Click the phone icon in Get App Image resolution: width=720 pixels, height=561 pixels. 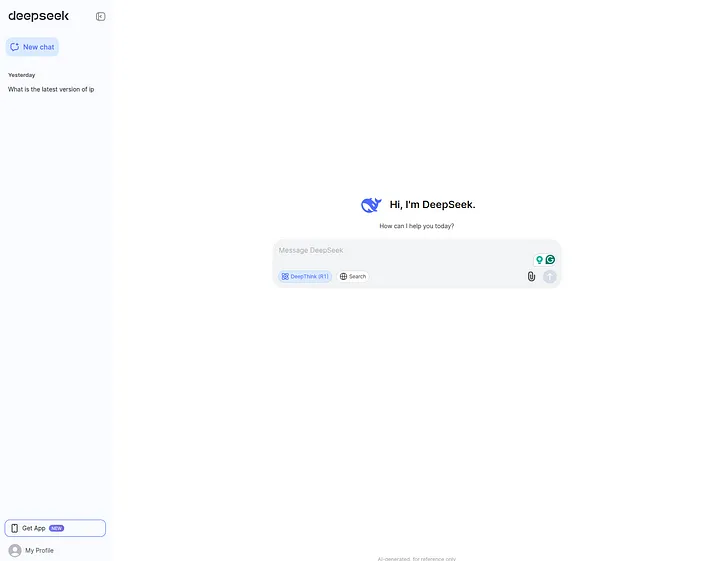point(14,528)
